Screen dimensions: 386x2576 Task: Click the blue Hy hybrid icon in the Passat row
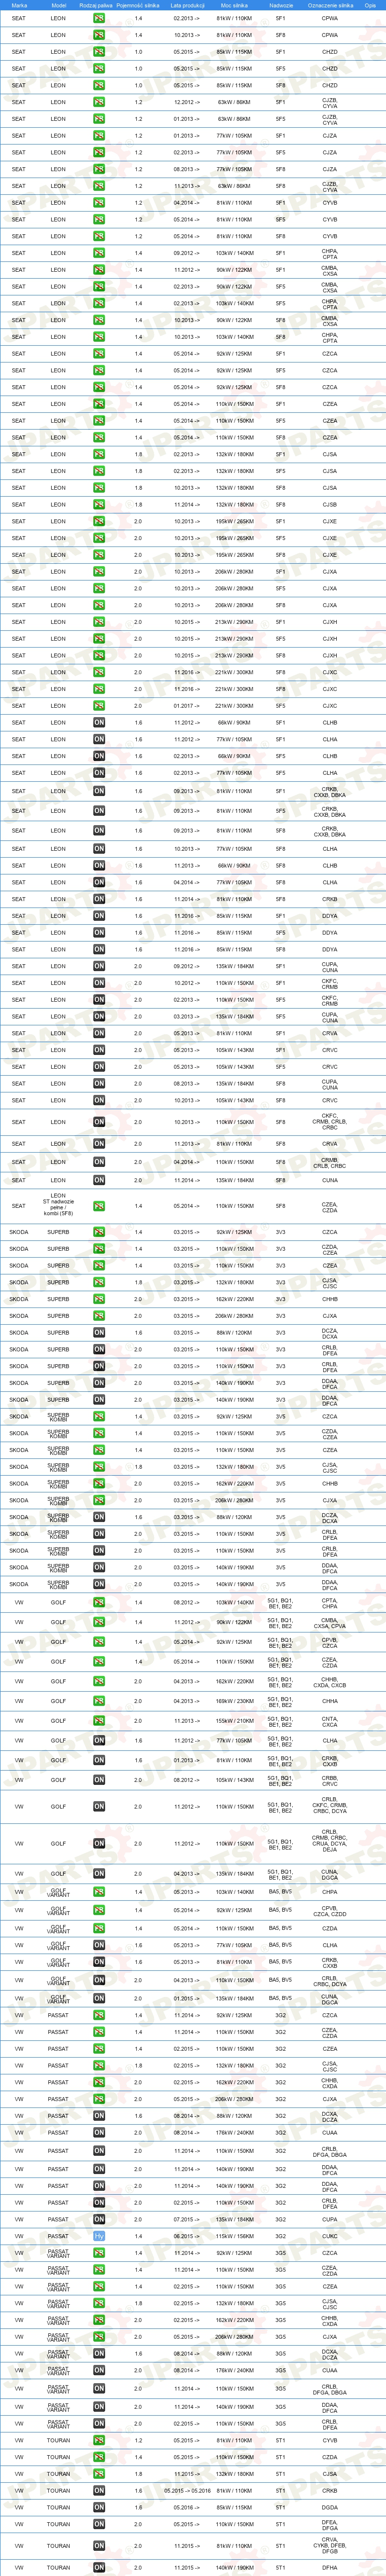click(99, 2236)
